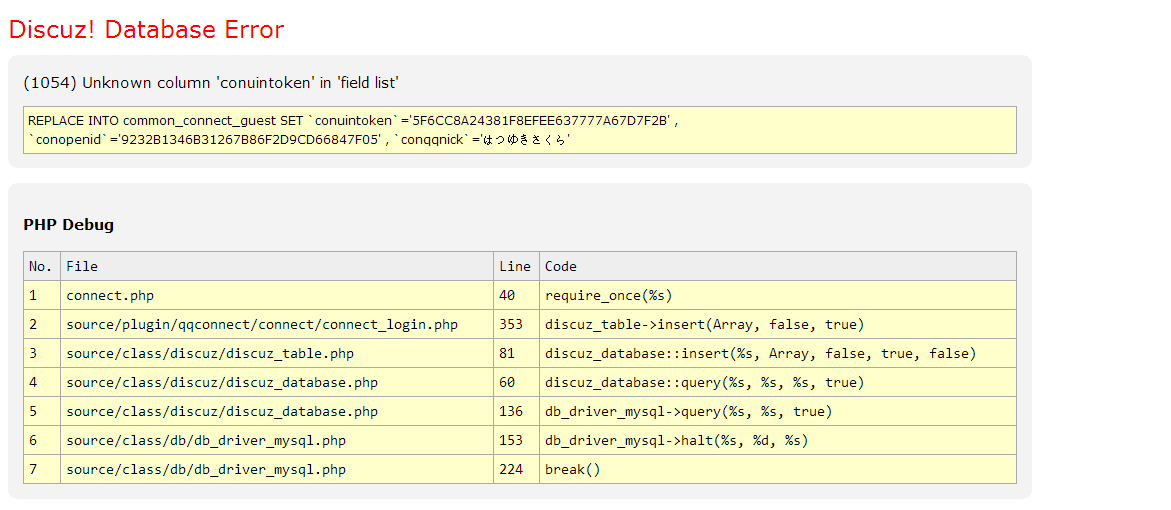The width and height of the screenshot is (1171, 510).
Task: Click the REPLACE INTO SQL query box
Action: click(x=519, y=130)
